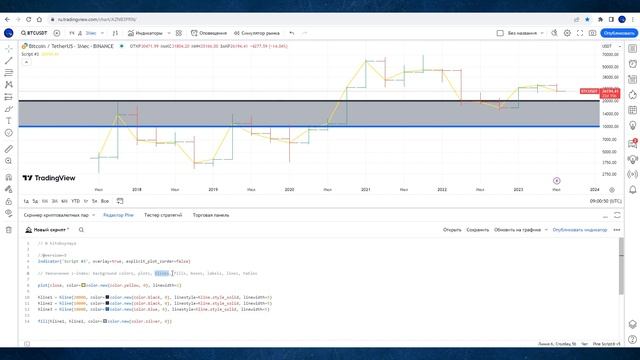
Task: Select the Text annotation tool
Action: pos(9,121)
